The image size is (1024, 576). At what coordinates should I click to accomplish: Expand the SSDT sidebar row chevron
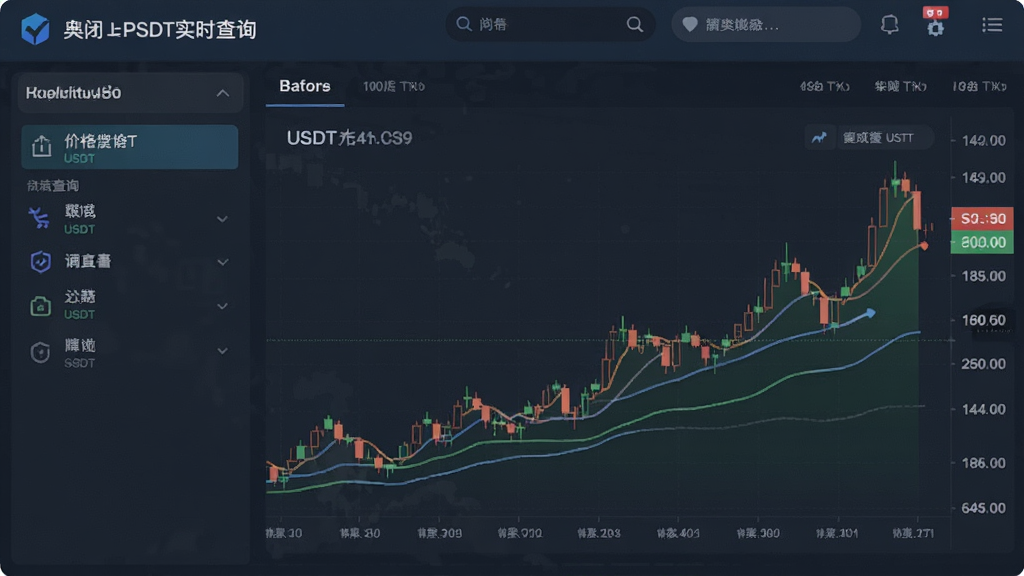point(222,351)
